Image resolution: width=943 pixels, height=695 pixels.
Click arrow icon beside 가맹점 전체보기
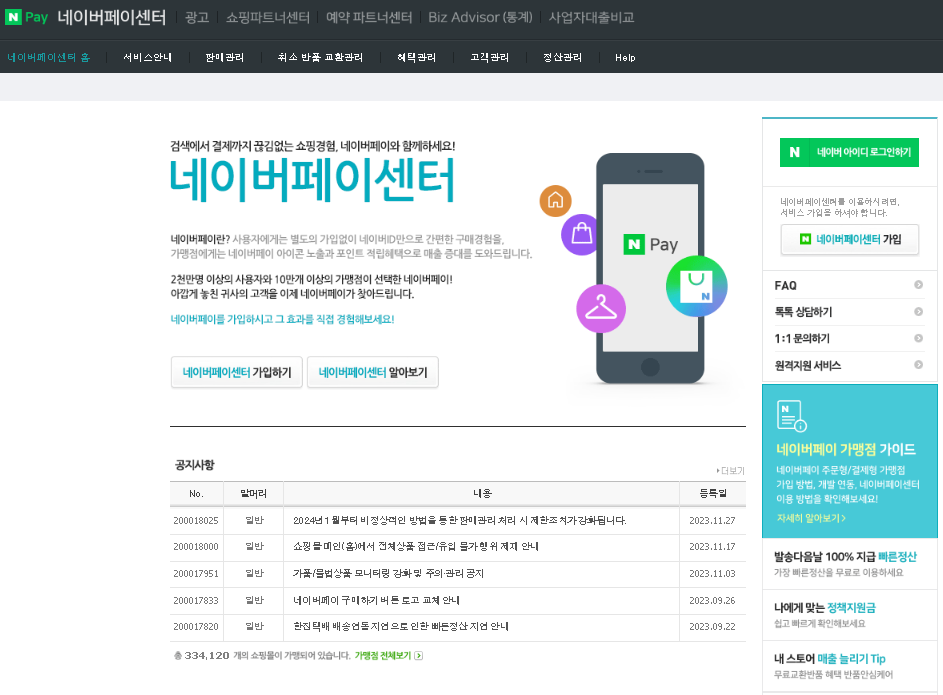pyautogui.click(x=419, y=655)
